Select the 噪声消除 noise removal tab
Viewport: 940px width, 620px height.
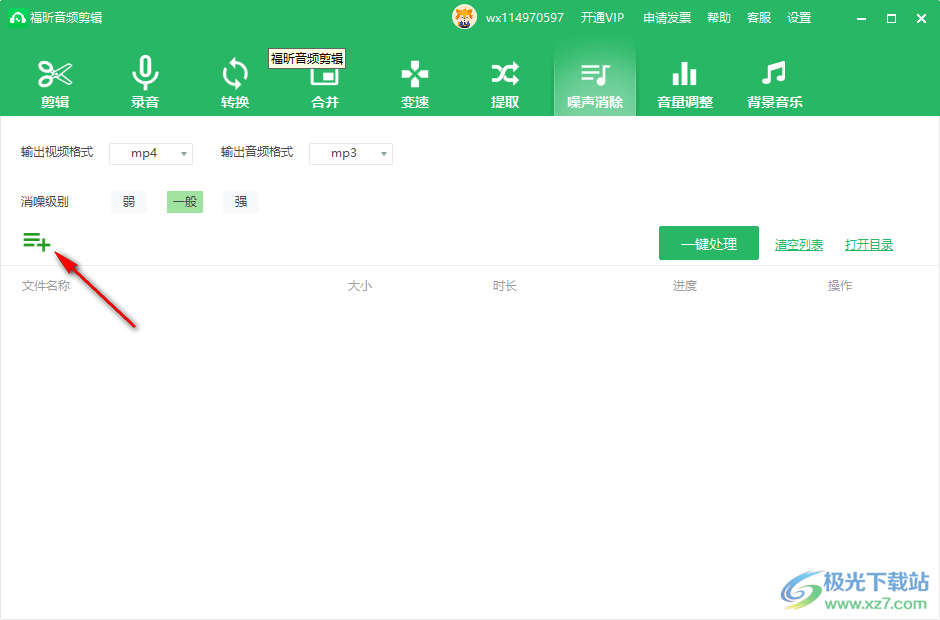click(595, 83)
